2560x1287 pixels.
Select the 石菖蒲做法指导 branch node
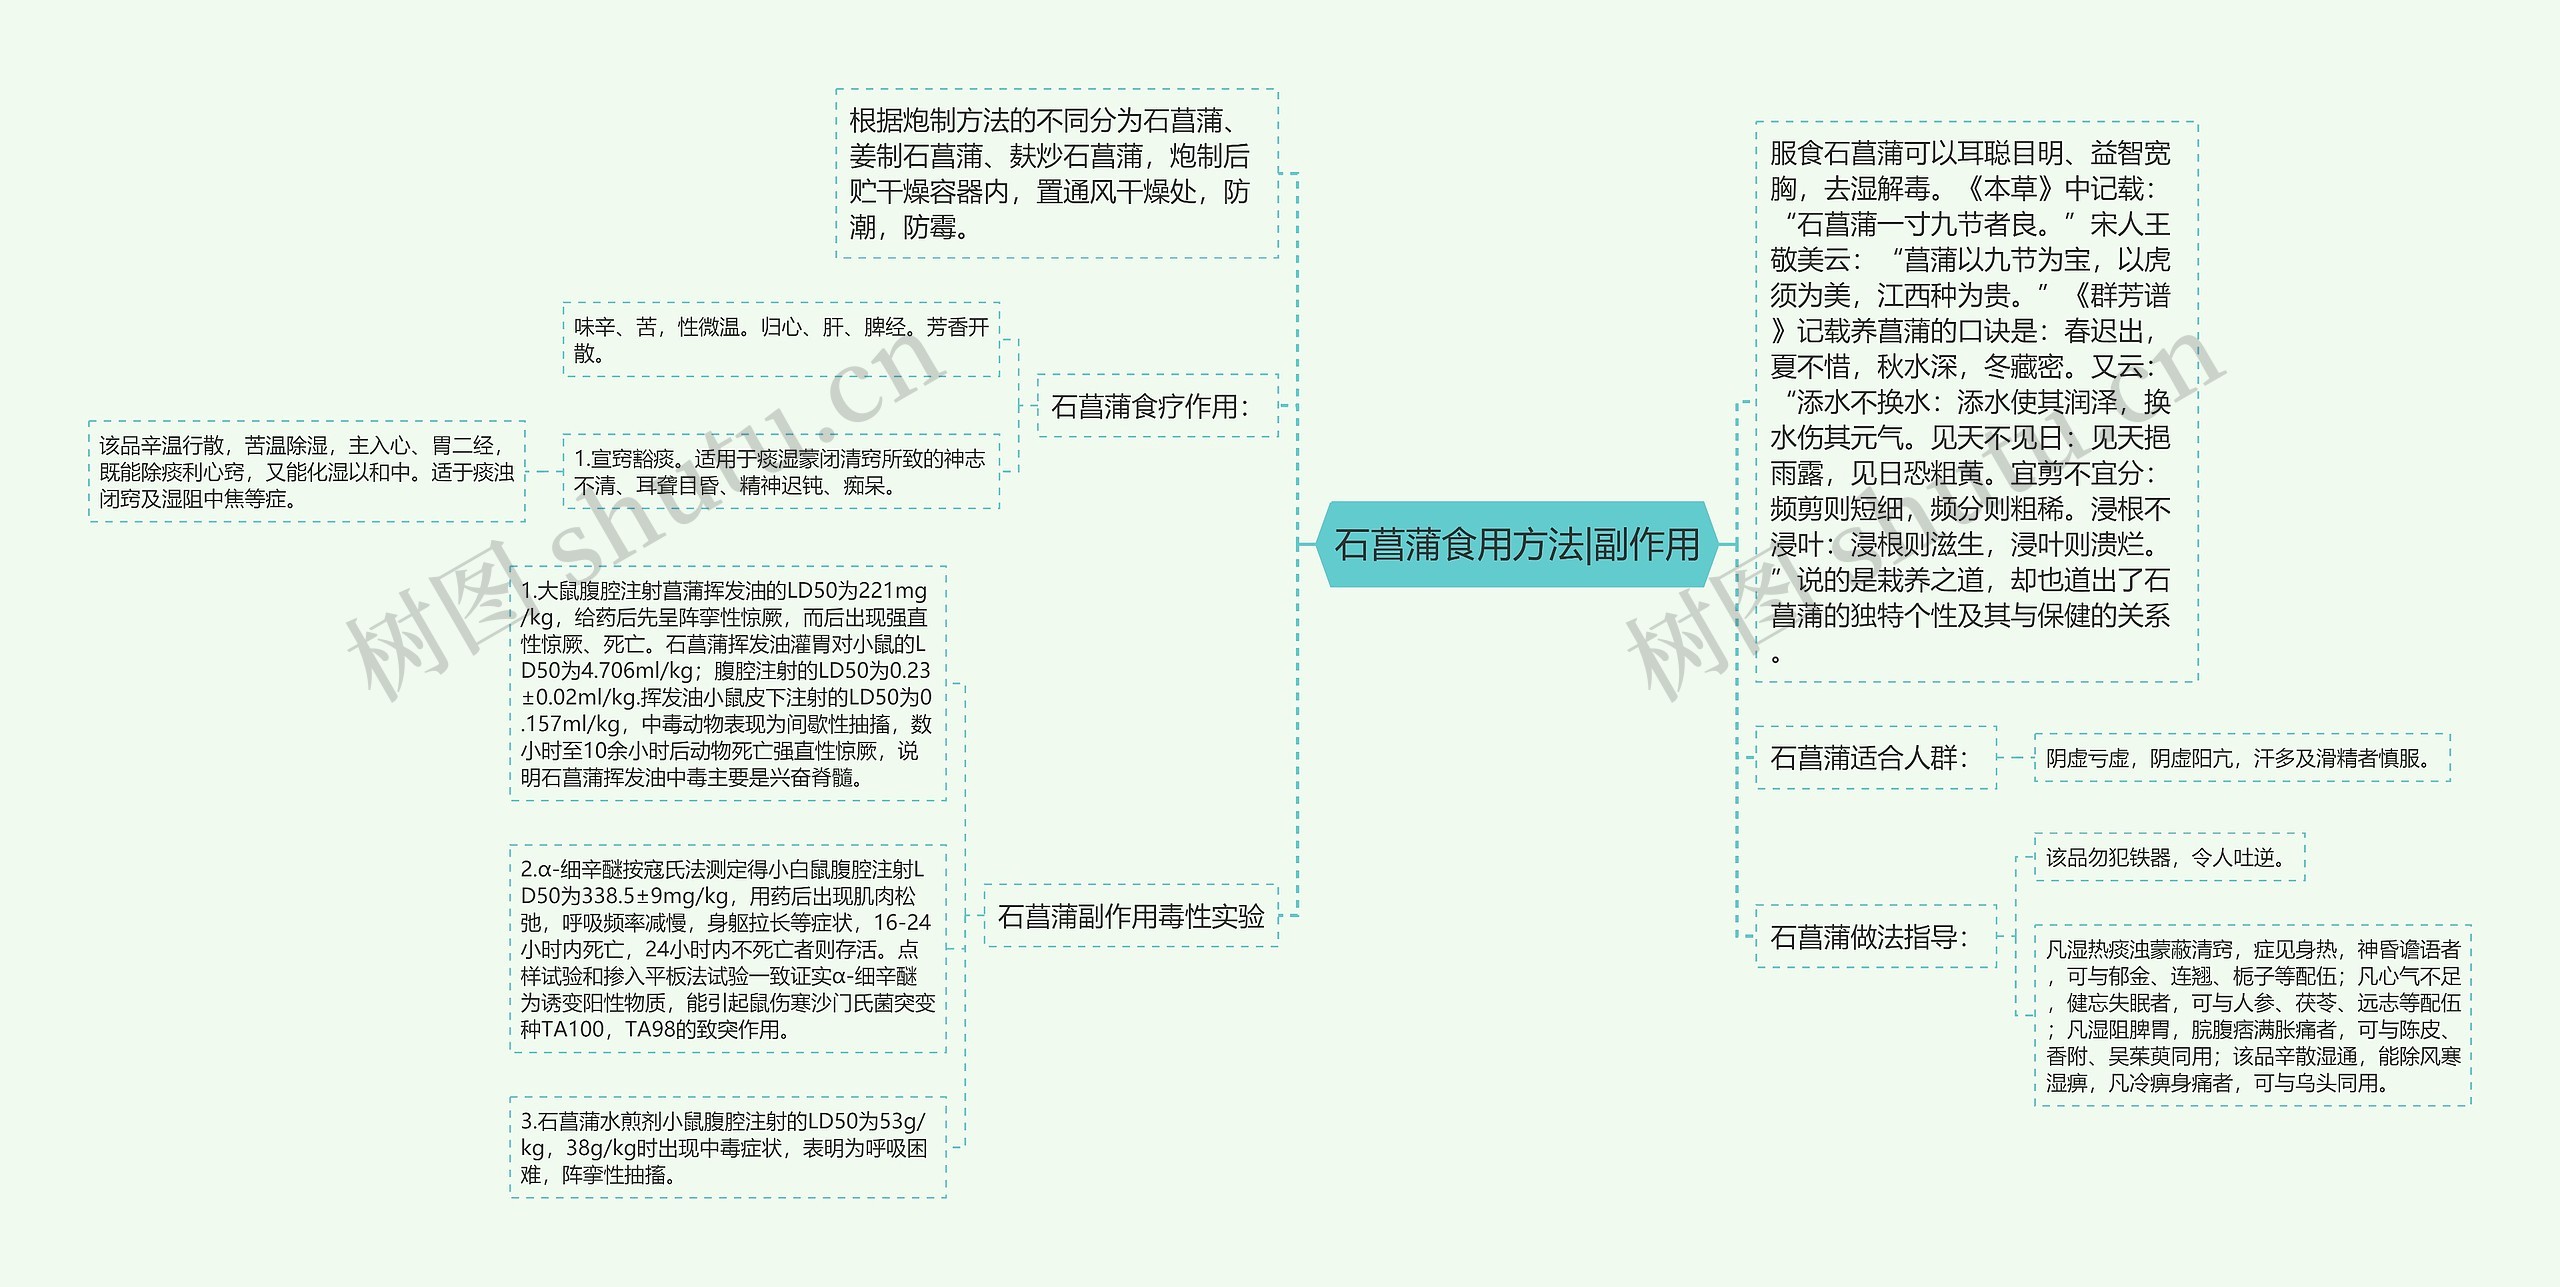1875,937
